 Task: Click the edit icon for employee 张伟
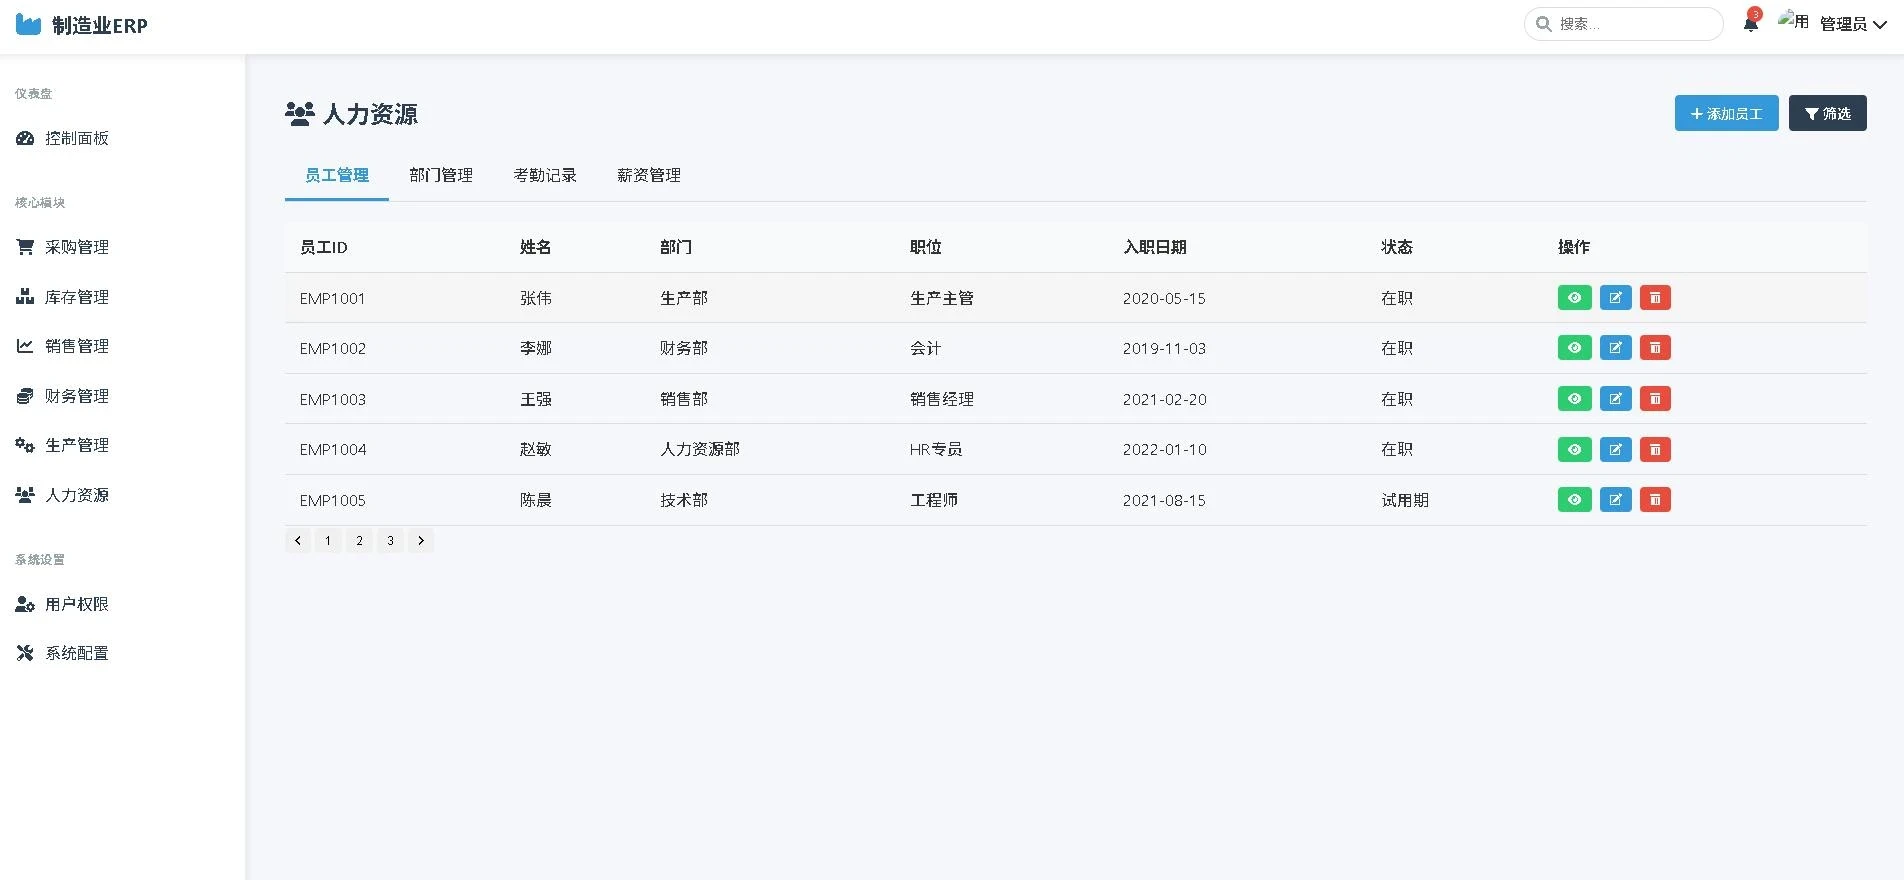pyautogui.click(x=1615, y=298)
